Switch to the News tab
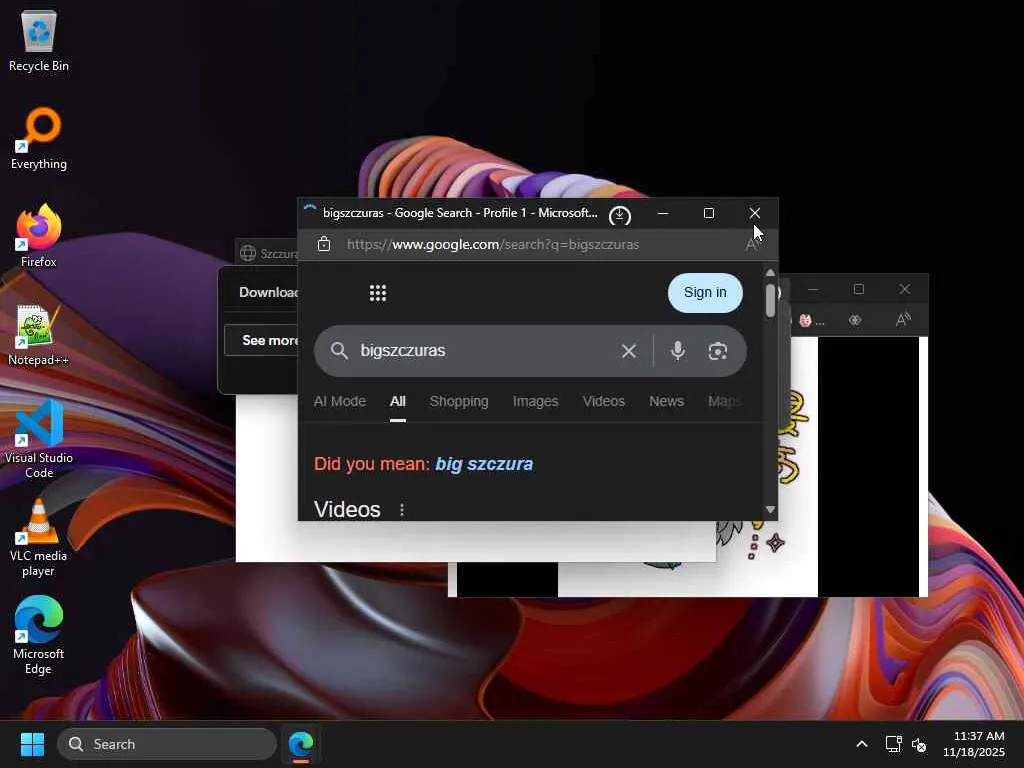The width and height of the screenshot is (1024, 768). point(666,401)
